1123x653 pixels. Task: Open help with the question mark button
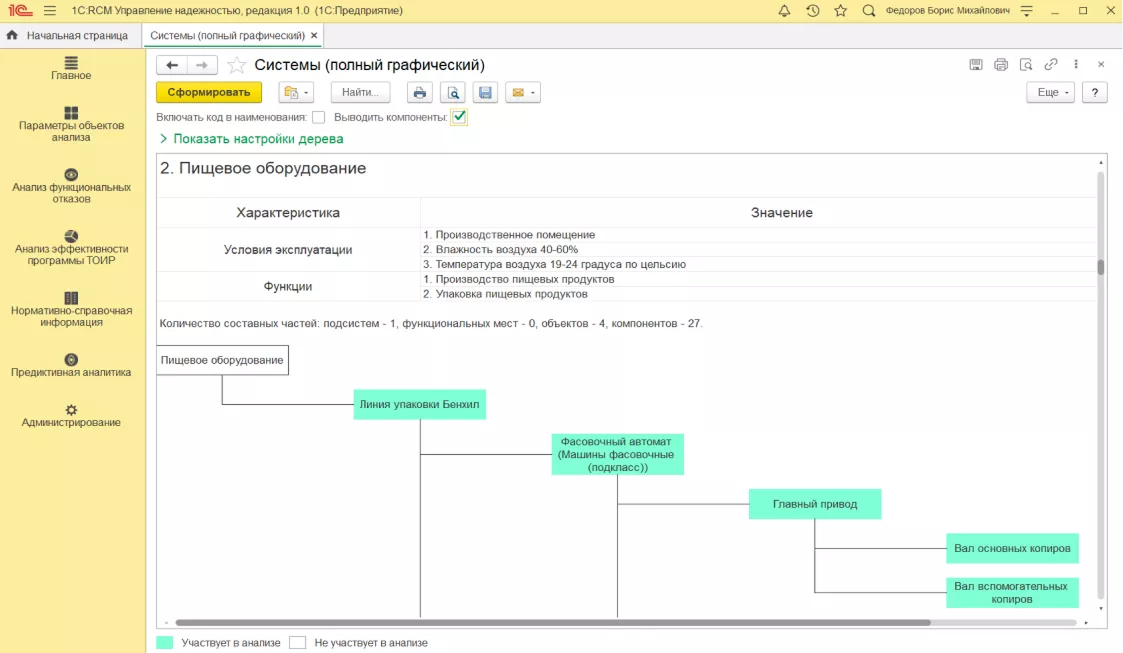pyautogui.click(x=1094, y=92)
